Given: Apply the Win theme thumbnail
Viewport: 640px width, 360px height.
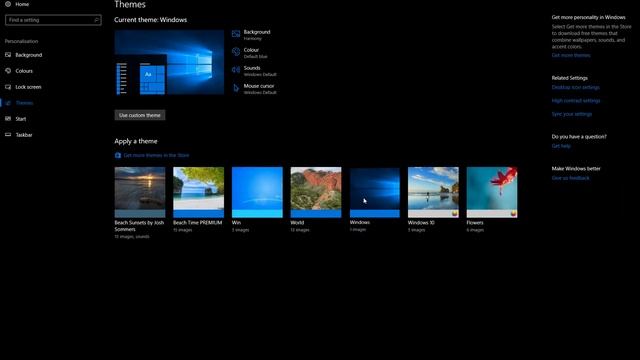Looking at the screenshot, I should coord(257,192).
